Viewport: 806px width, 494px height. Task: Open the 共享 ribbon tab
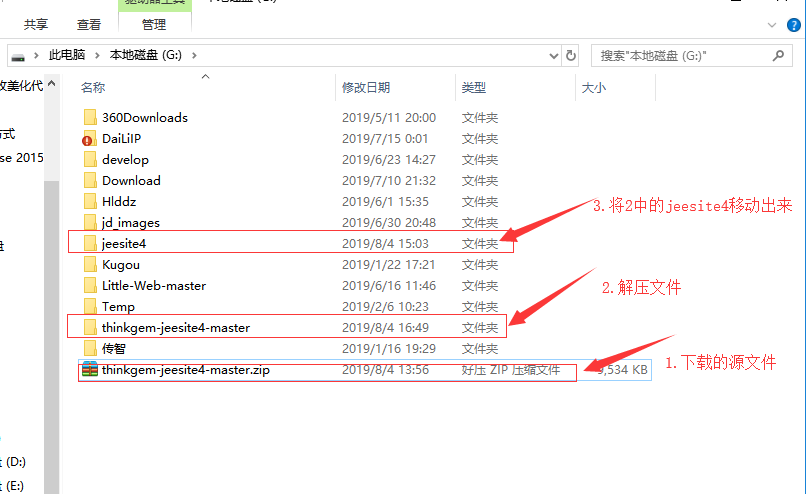point(36,24)
